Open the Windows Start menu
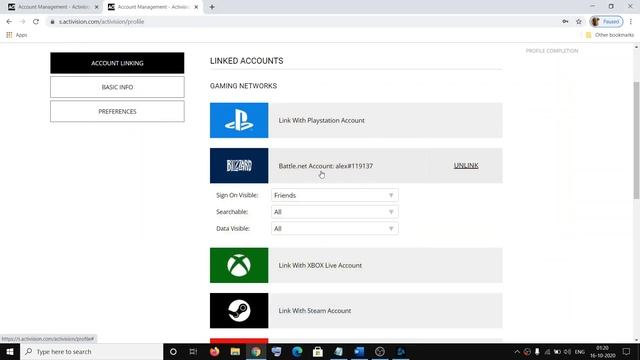This screenshot has height=360, width=640. pos(10,351)
